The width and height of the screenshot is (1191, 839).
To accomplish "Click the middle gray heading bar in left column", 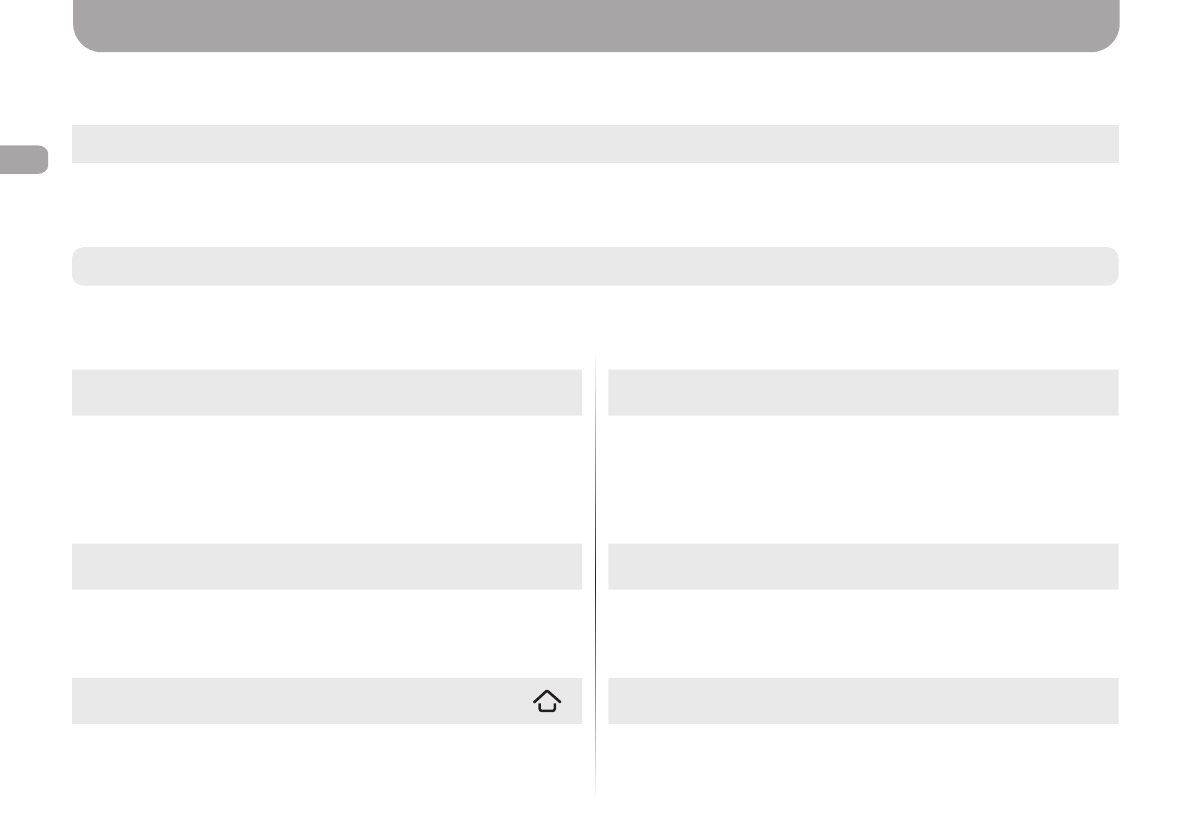I will pyautogui.click(x=326, y=566).
